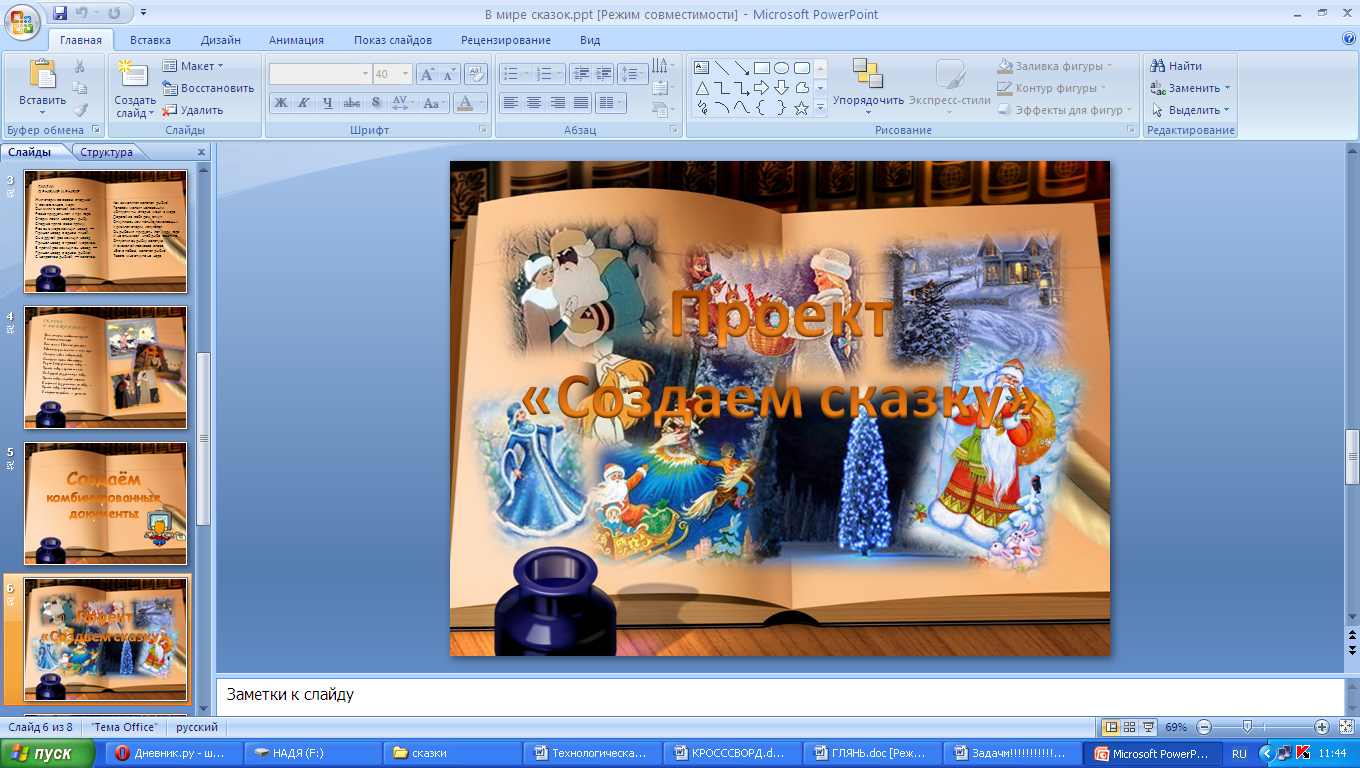This screenshot has height=768, width=1360.
Task: Open the Показ слайдов ribbon tab
Action: click(393, 40)
